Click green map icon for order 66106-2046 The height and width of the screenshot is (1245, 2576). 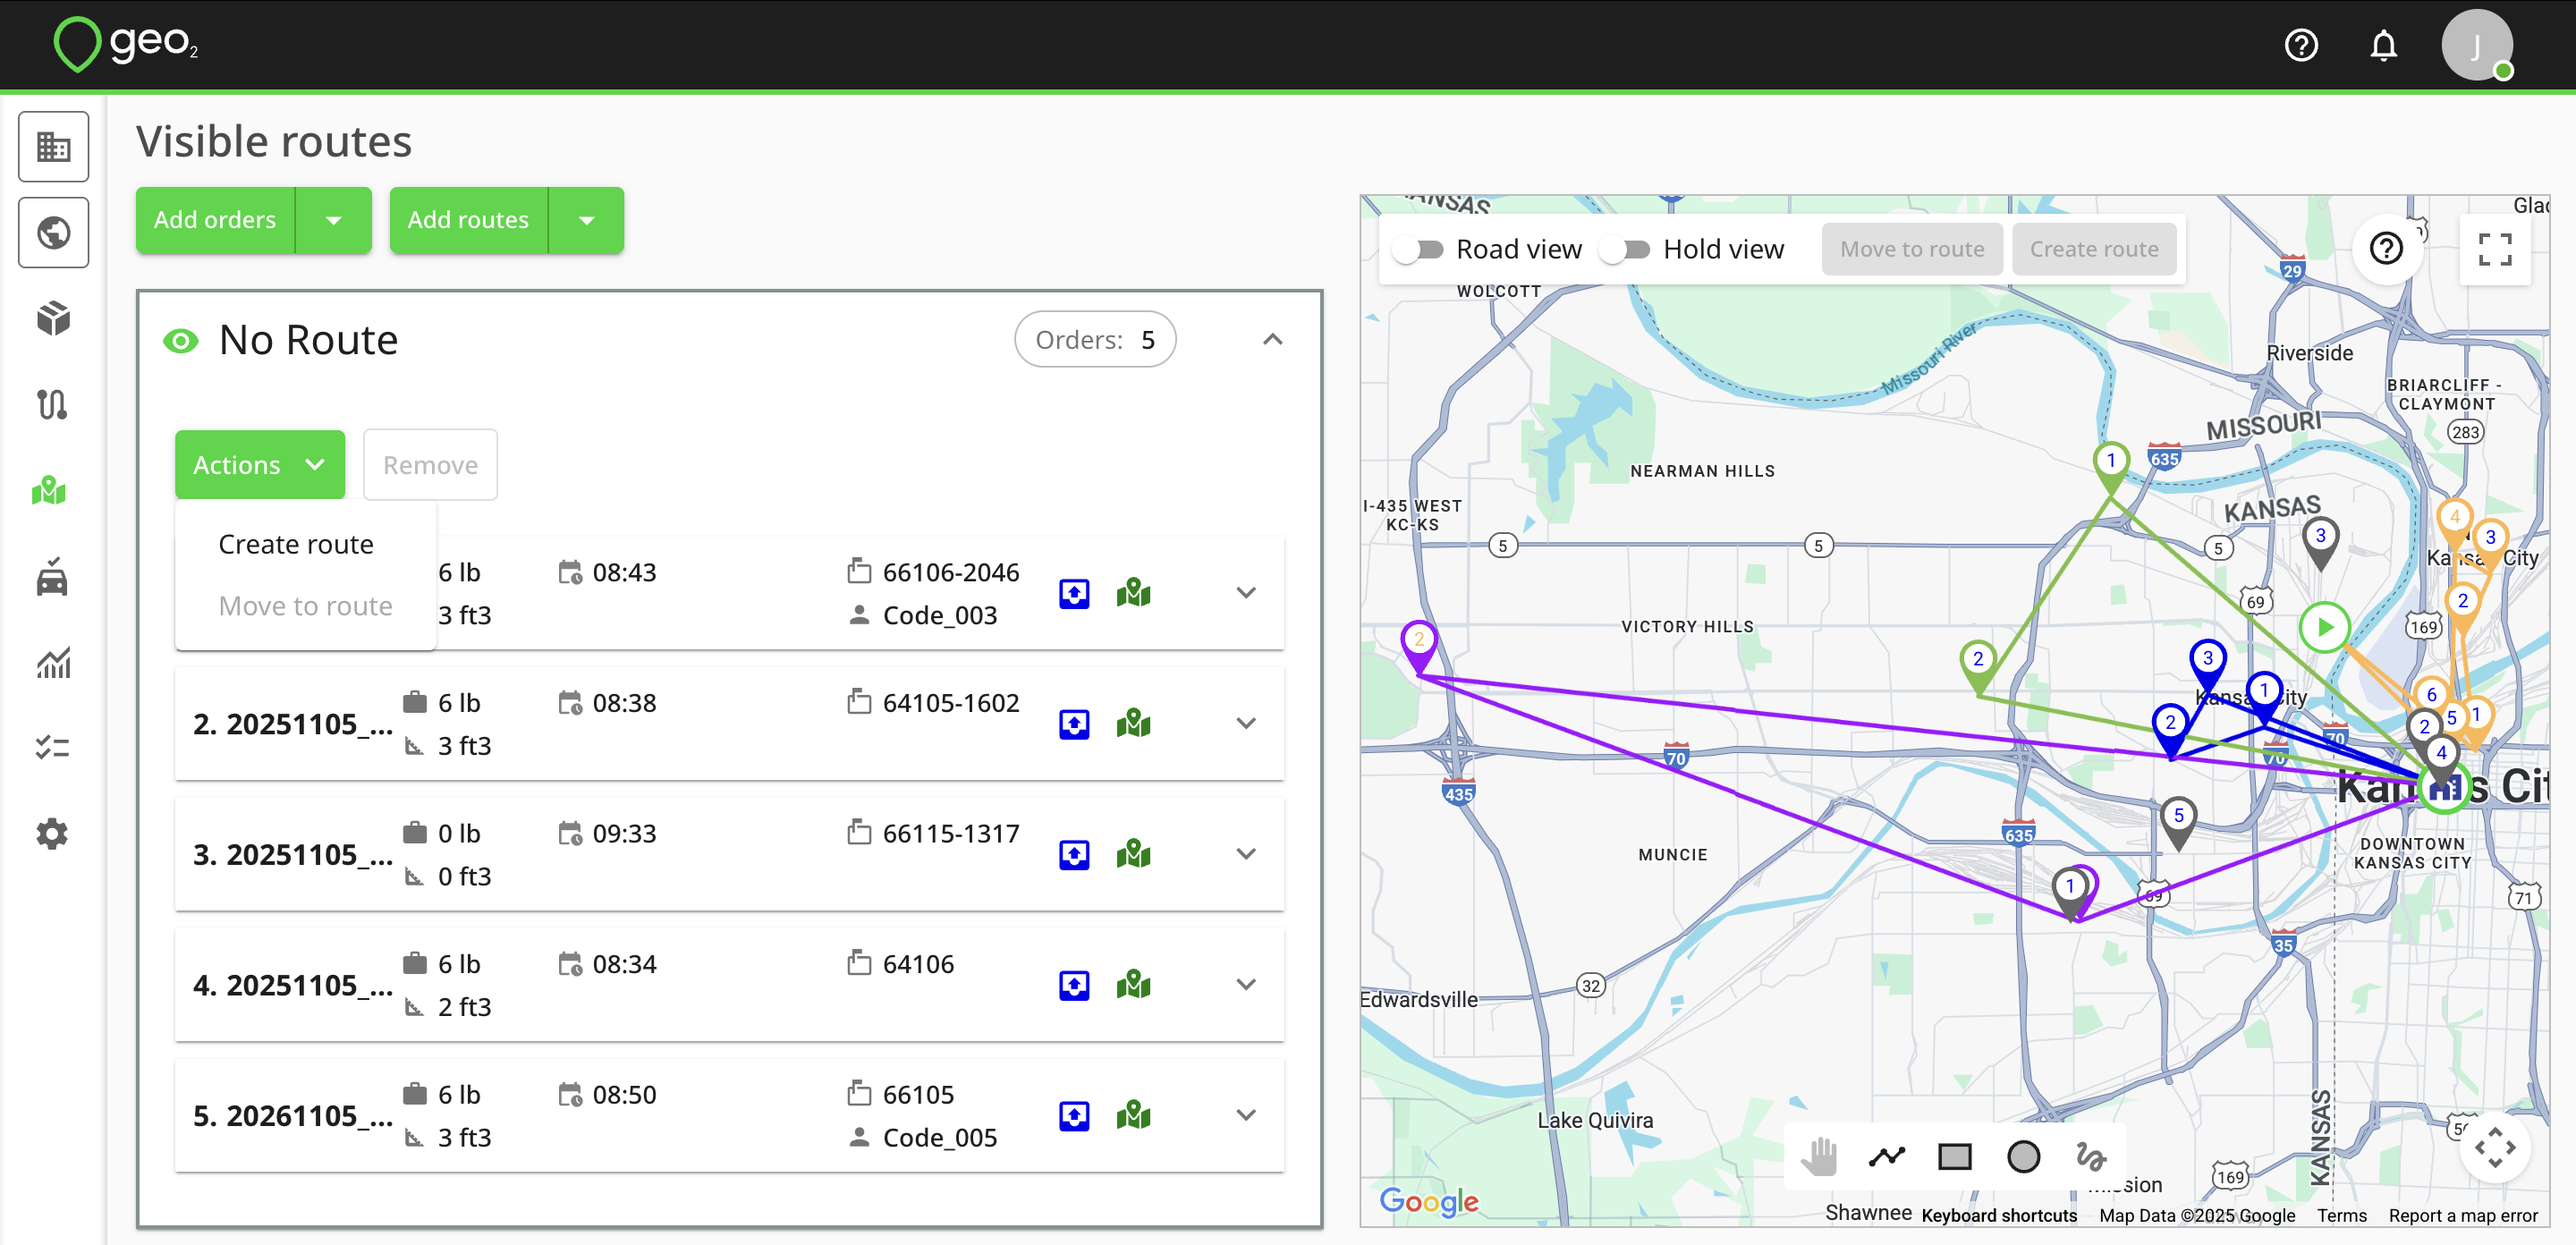pyautogui.click(x=1134, y=593)
